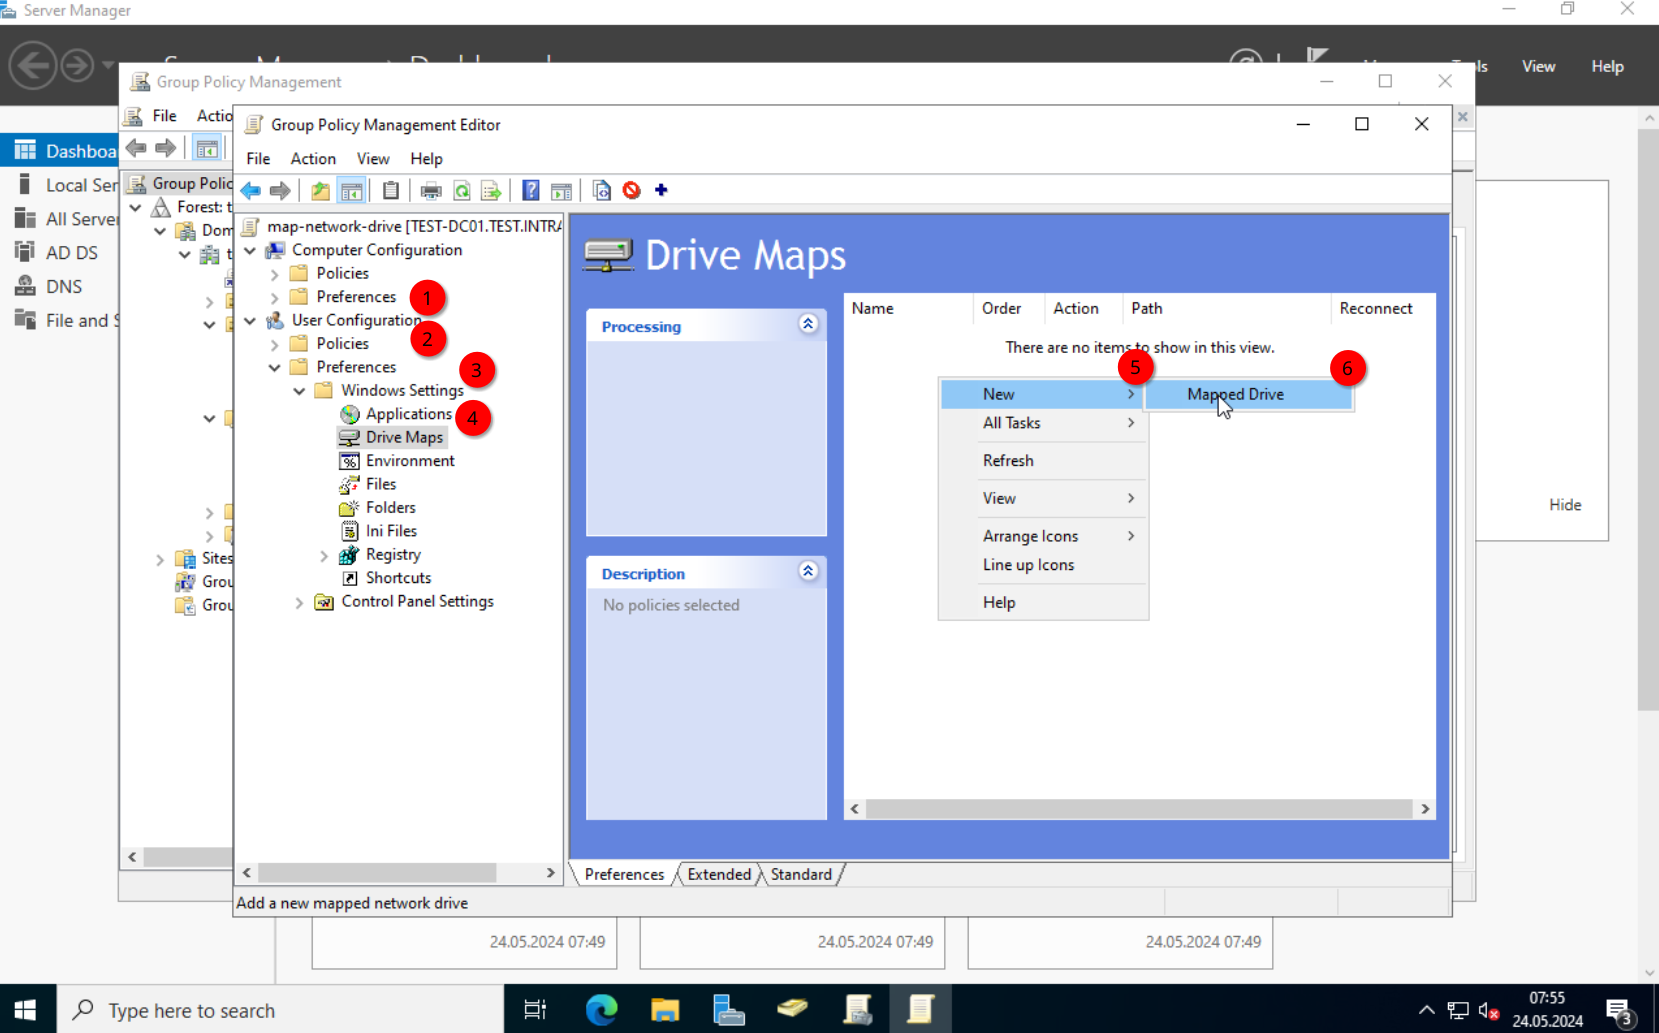
Task: Click the taskbar search box
Action: tap(280, 1010)
